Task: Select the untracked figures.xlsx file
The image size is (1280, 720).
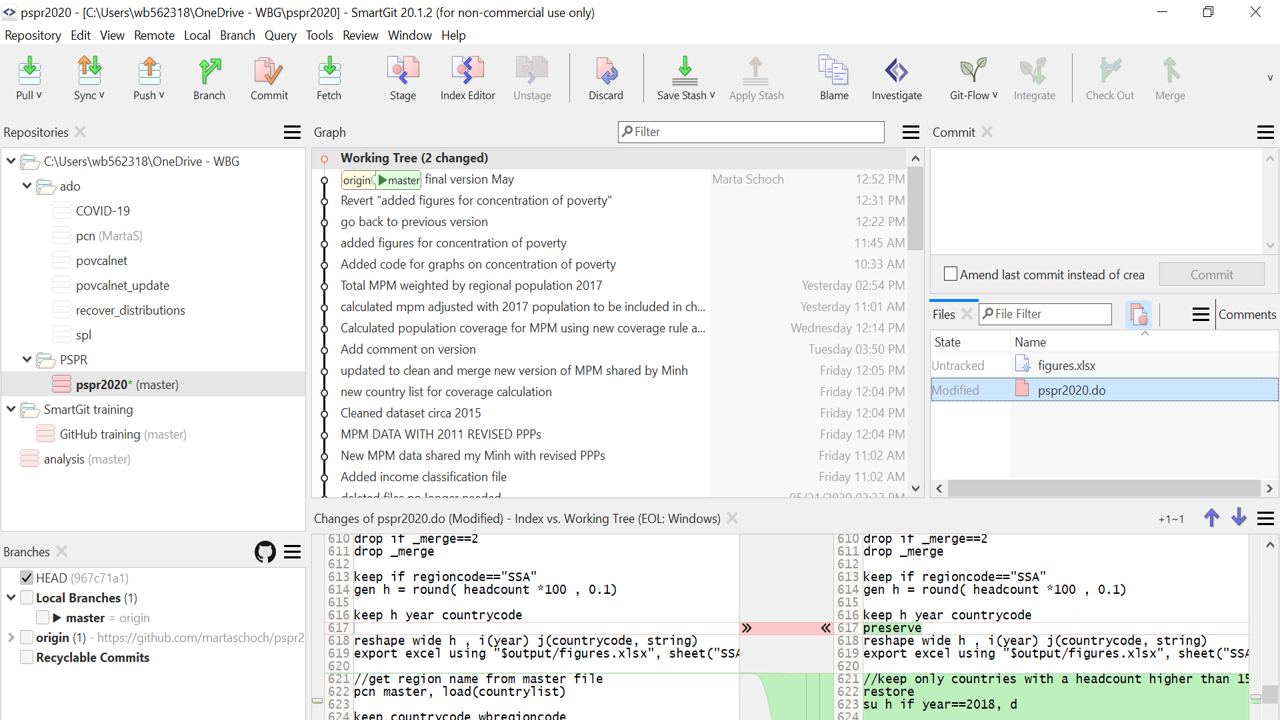Action: click(x=1104, y=365)
